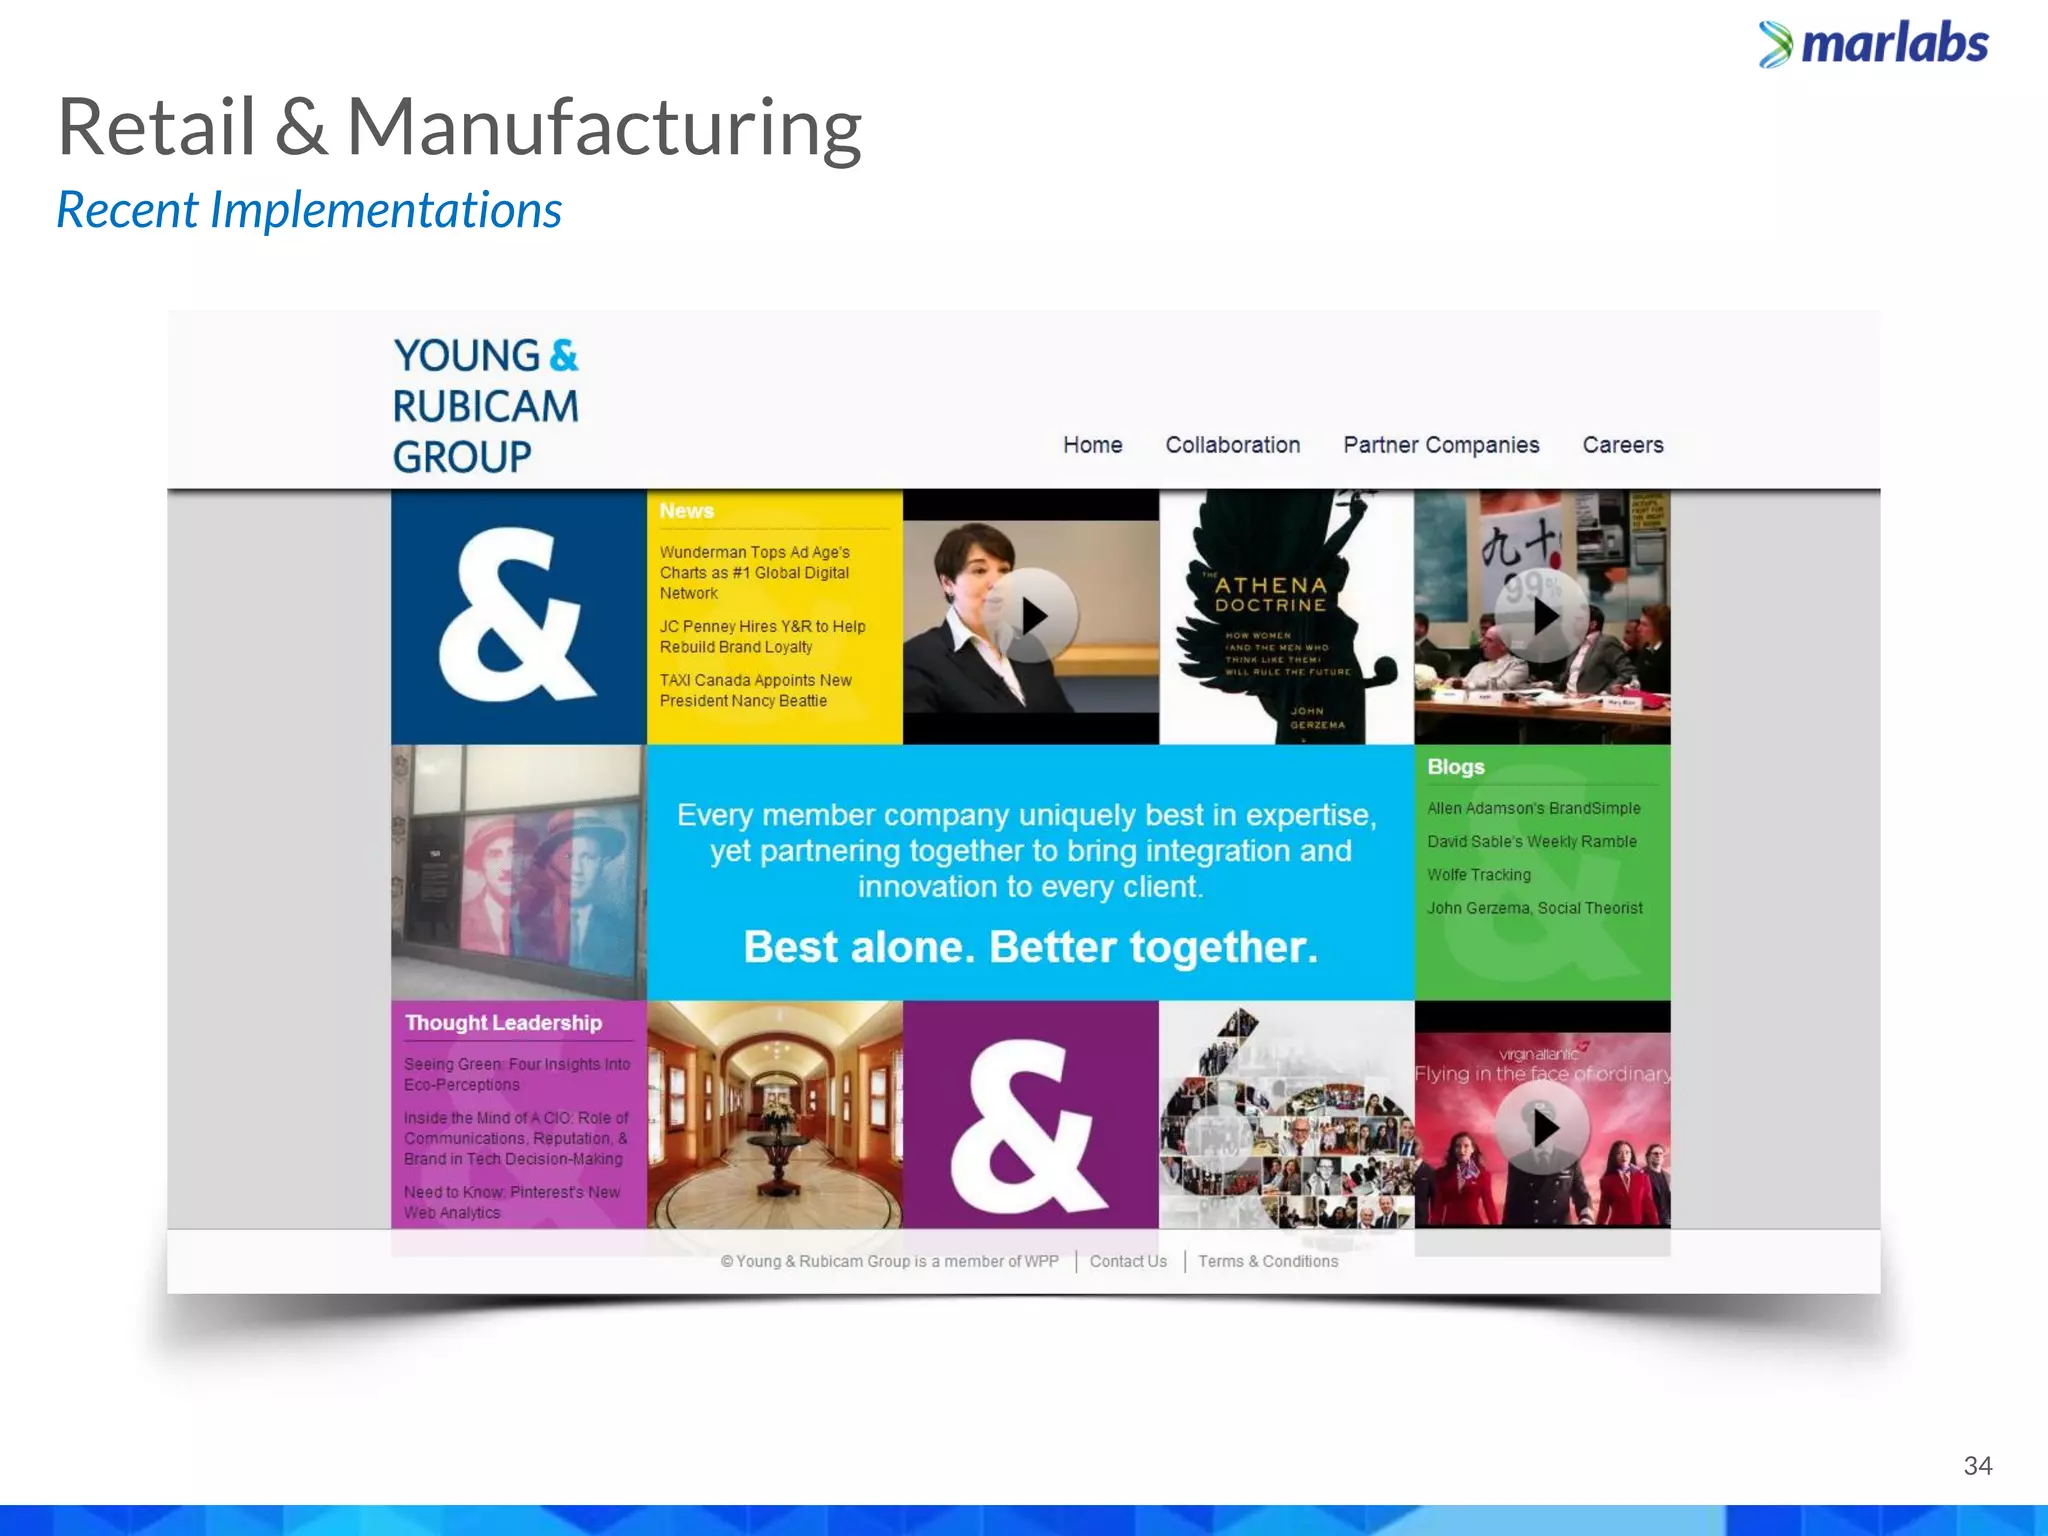Viewport: 2048px width, 1536px height.
Task: Click the Retail & Manufacturing slide title
Action: [x=460, y=128]
